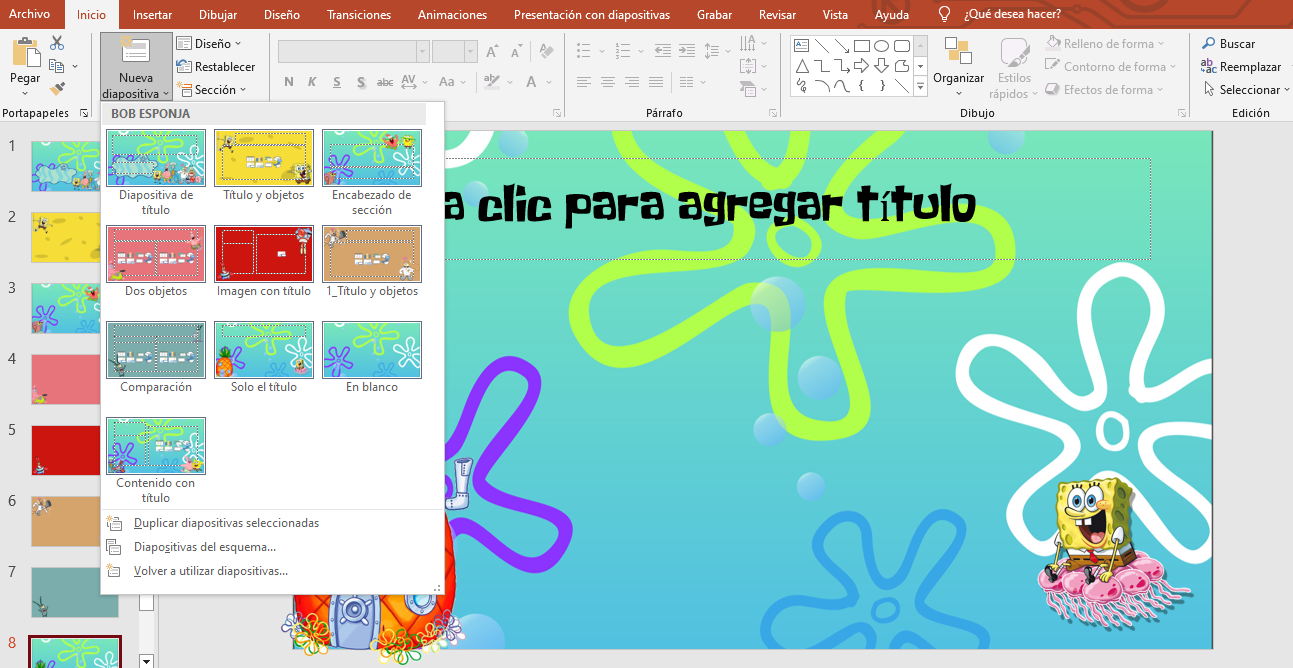The width and height of the screenshot is (1293, 668).
Task: Click the Reemplazar icon
Action: coord(1209,66)
